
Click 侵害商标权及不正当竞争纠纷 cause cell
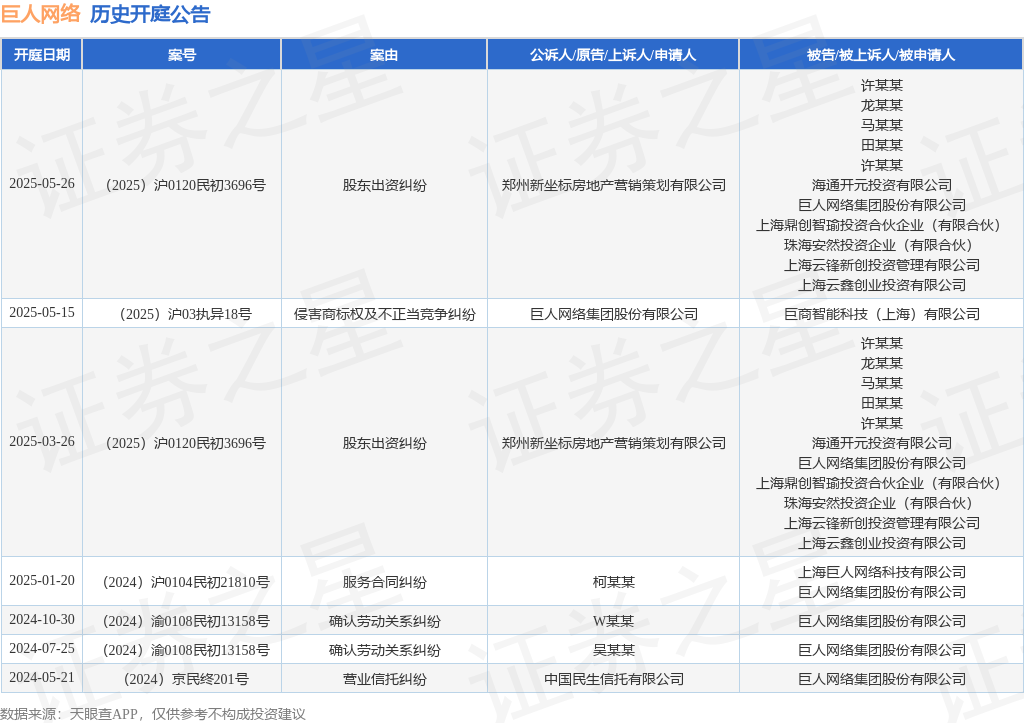tap(384, 314)
